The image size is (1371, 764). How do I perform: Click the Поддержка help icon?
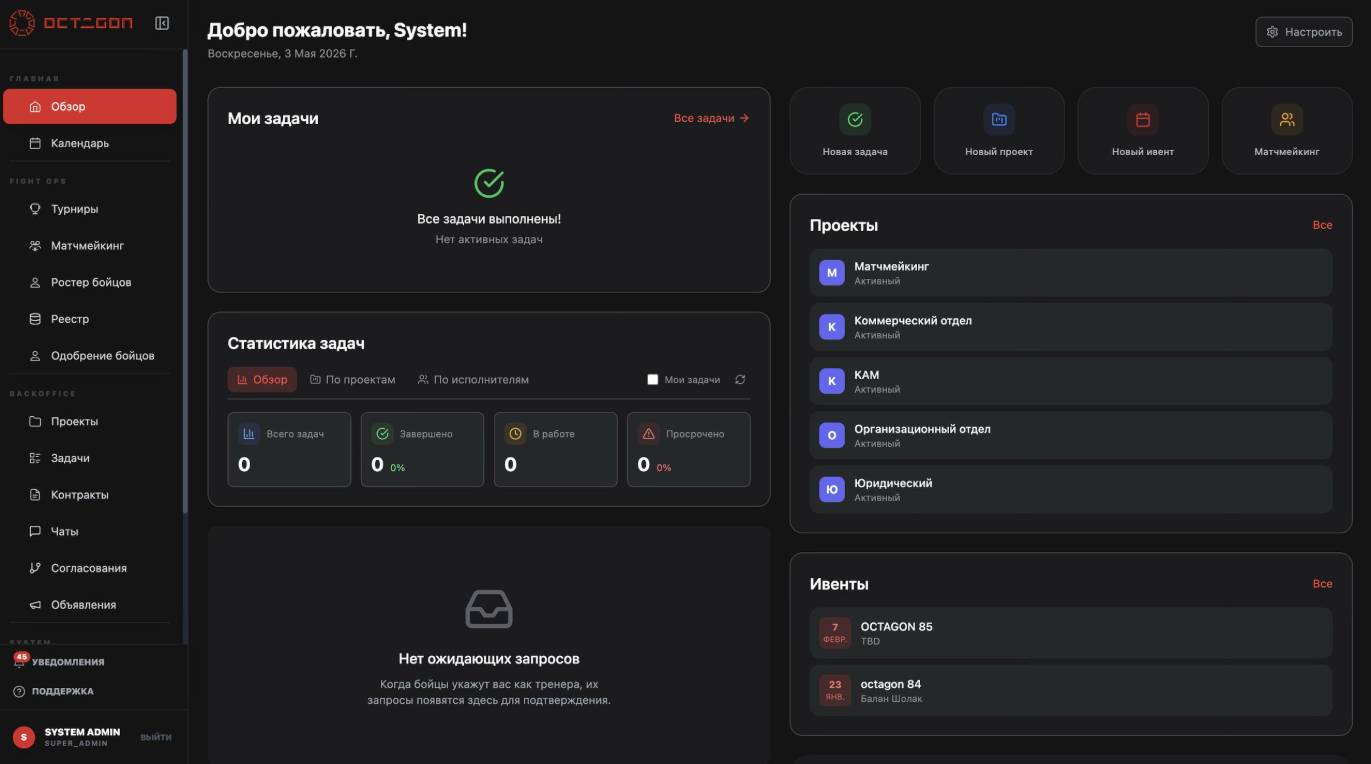[x=19, y=691]
